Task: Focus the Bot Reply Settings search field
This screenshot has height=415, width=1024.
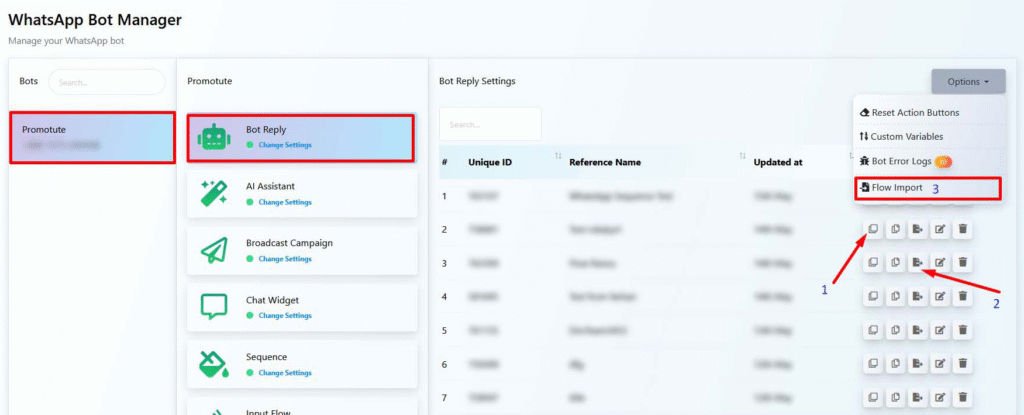Action: [x=490, y=124]
